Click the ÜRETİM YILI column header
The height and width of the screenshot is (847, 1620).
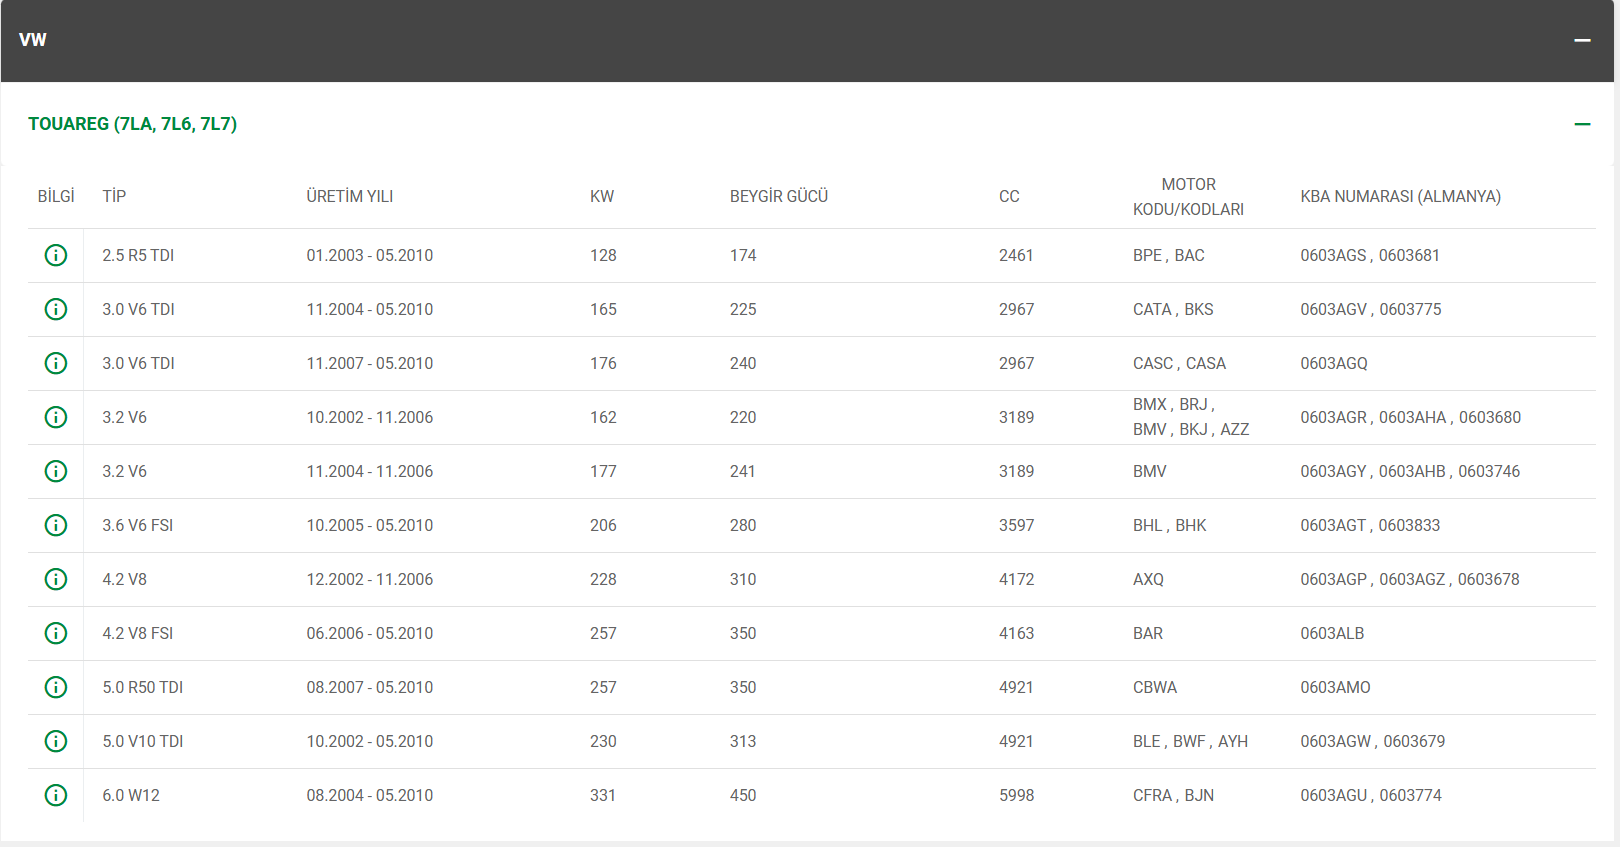click(x=349, y=196)
